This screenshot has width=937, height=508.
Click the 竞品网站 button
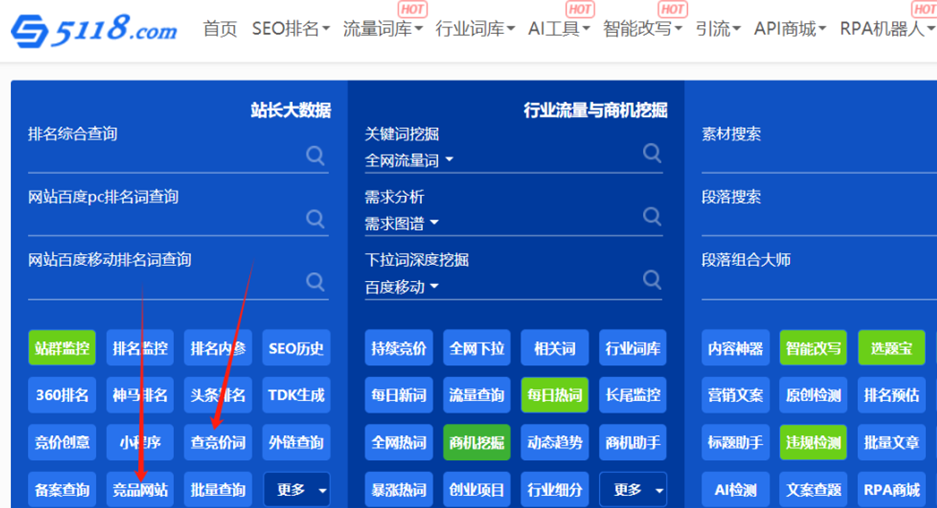coord(140,490)
